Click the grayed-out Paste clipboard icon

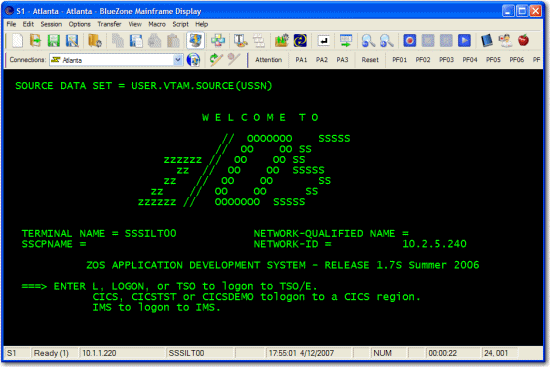(x=173, y=41)
